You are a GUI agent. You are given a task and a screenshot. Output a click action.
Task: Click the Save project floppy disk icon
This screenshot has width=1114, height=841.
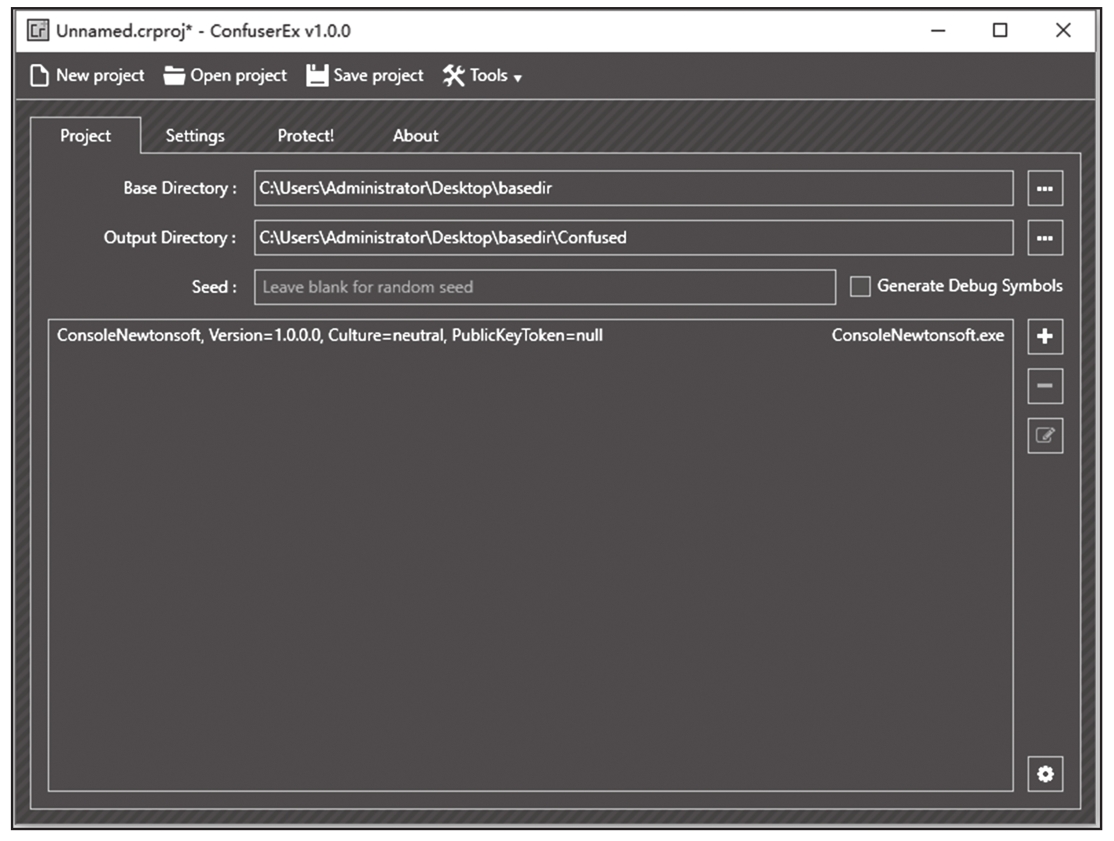click(317, 76)
